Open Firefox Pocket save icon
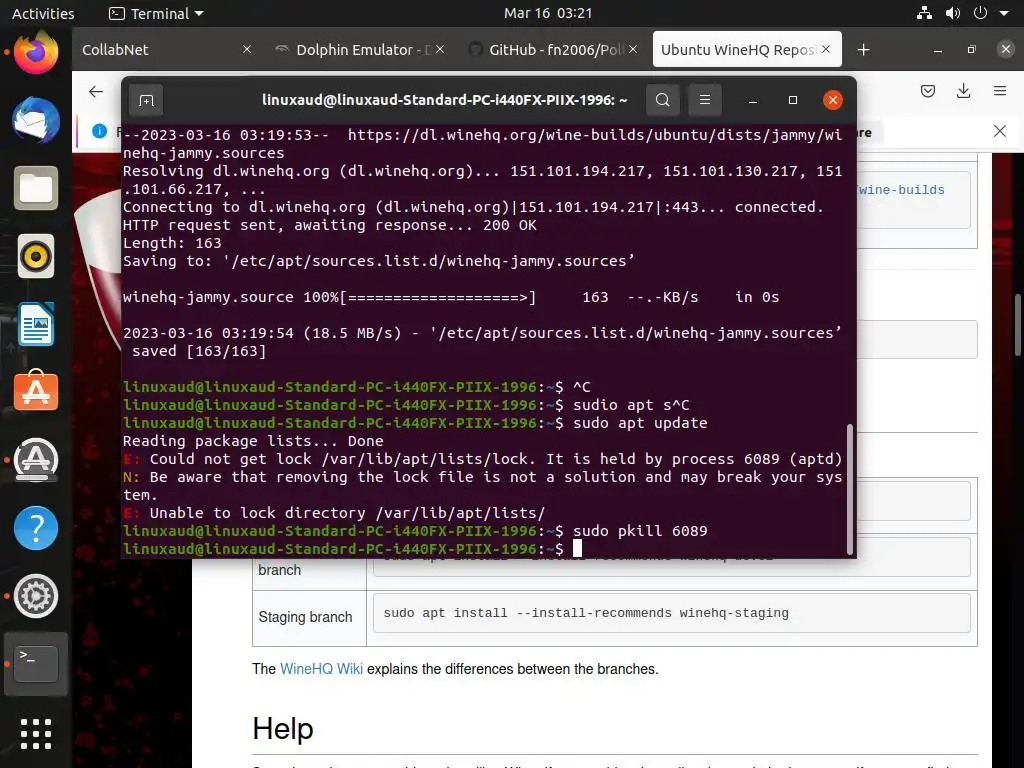This screenshot has width=1024, height=768. (x=927, y=91)
